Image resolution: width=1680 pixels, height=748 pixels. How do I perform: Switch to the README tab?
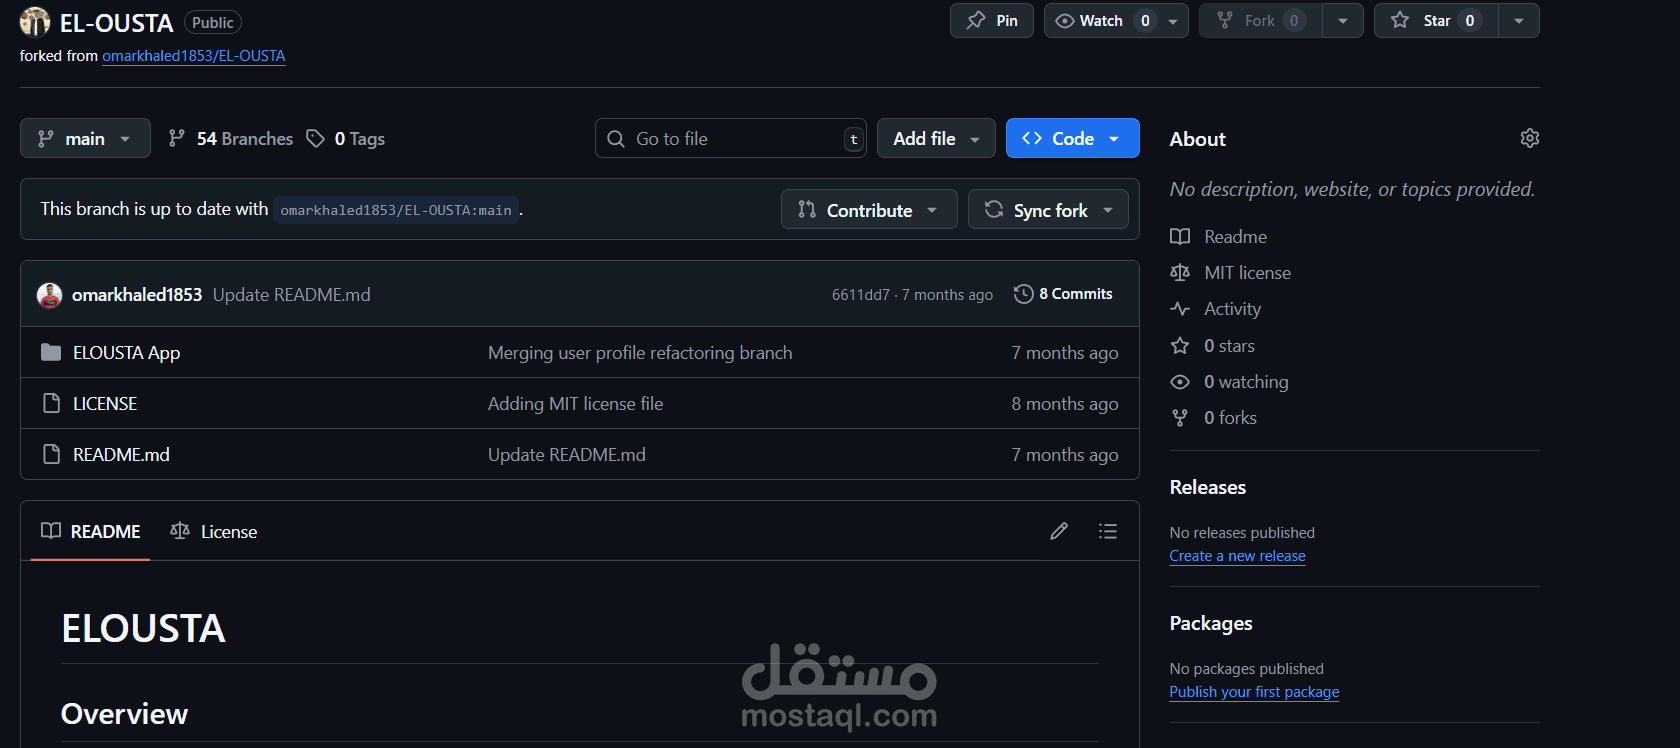[x=91, y=531]
